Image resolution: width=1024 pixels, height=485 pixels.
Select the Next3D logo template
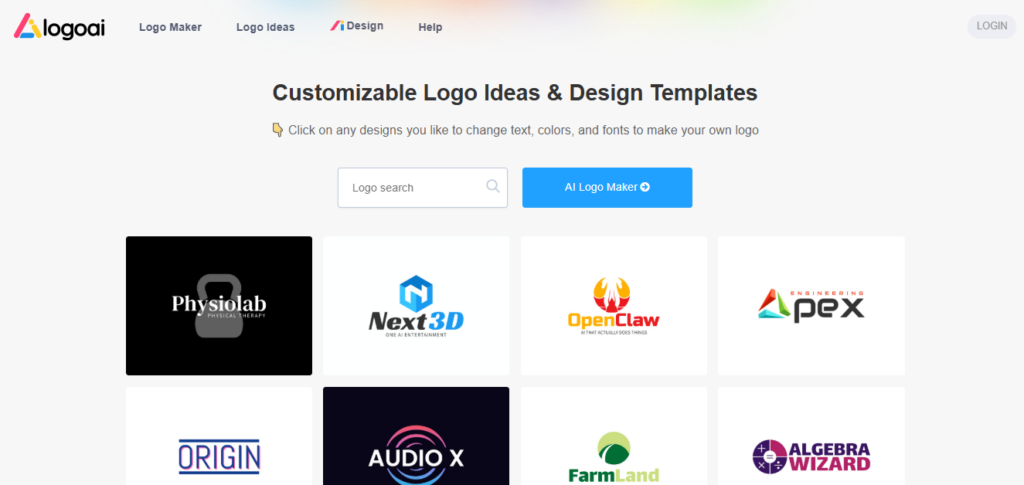pyautogui.click(x=416, y=305)
